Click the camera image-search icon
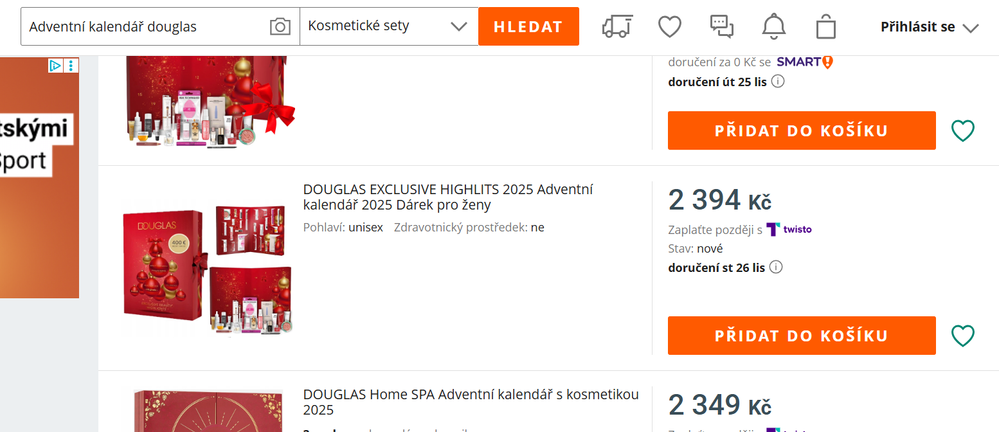Screen dimensions: 999x432 pos(280,27)
